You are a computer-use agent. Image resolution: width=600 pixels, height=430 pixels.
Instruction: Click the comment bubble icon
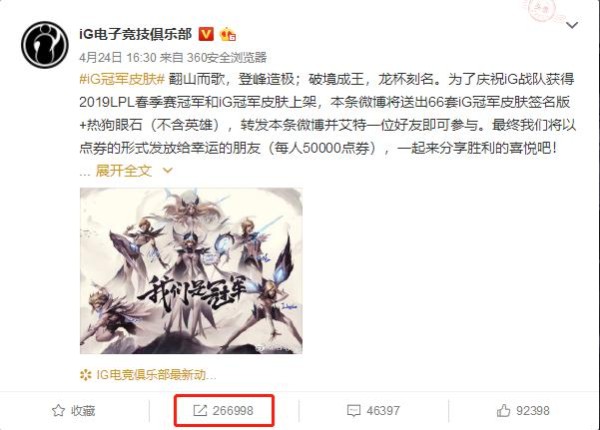click(353, 411)
